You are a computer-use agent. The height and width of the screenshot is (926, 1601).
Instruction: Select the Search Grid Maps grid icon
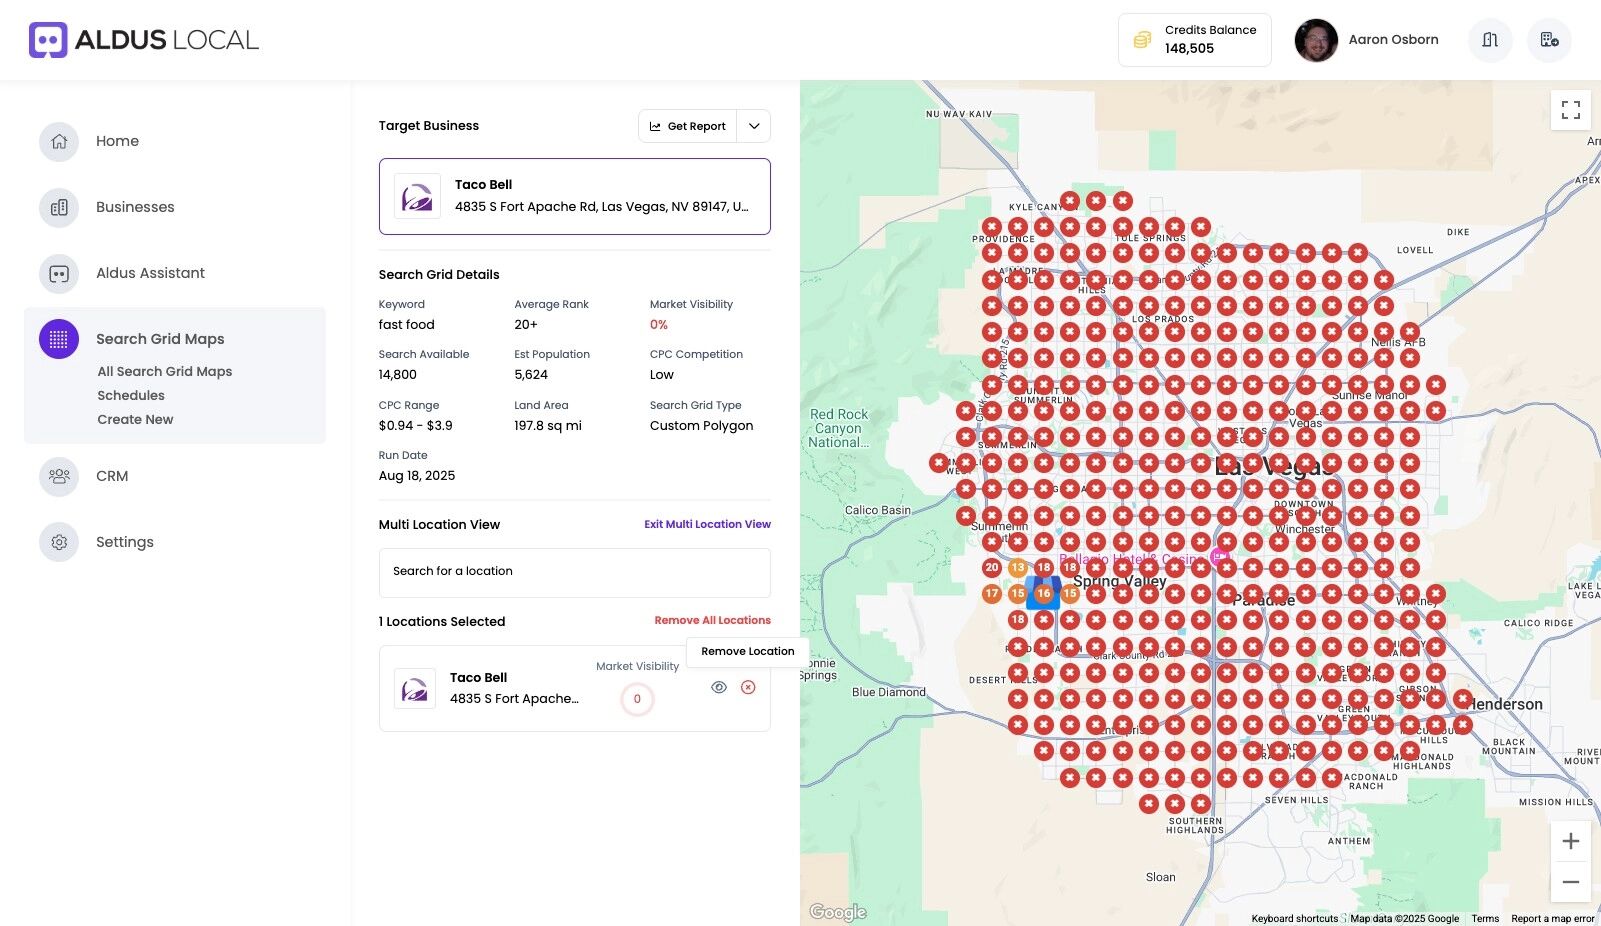tap(59, 339)
